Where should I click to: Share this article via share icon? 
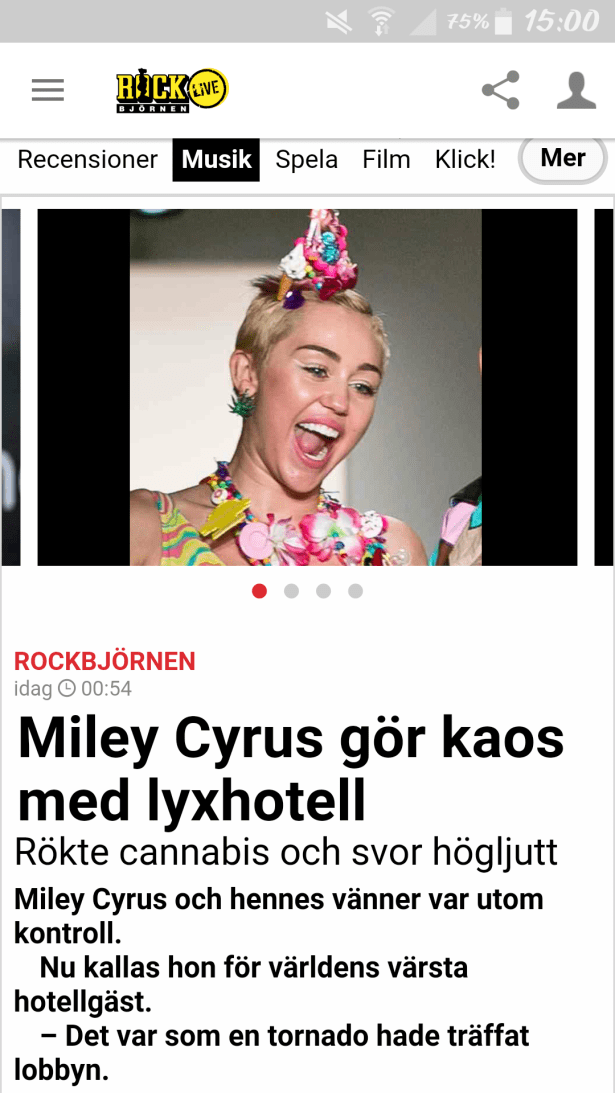[x=501, y=90]
